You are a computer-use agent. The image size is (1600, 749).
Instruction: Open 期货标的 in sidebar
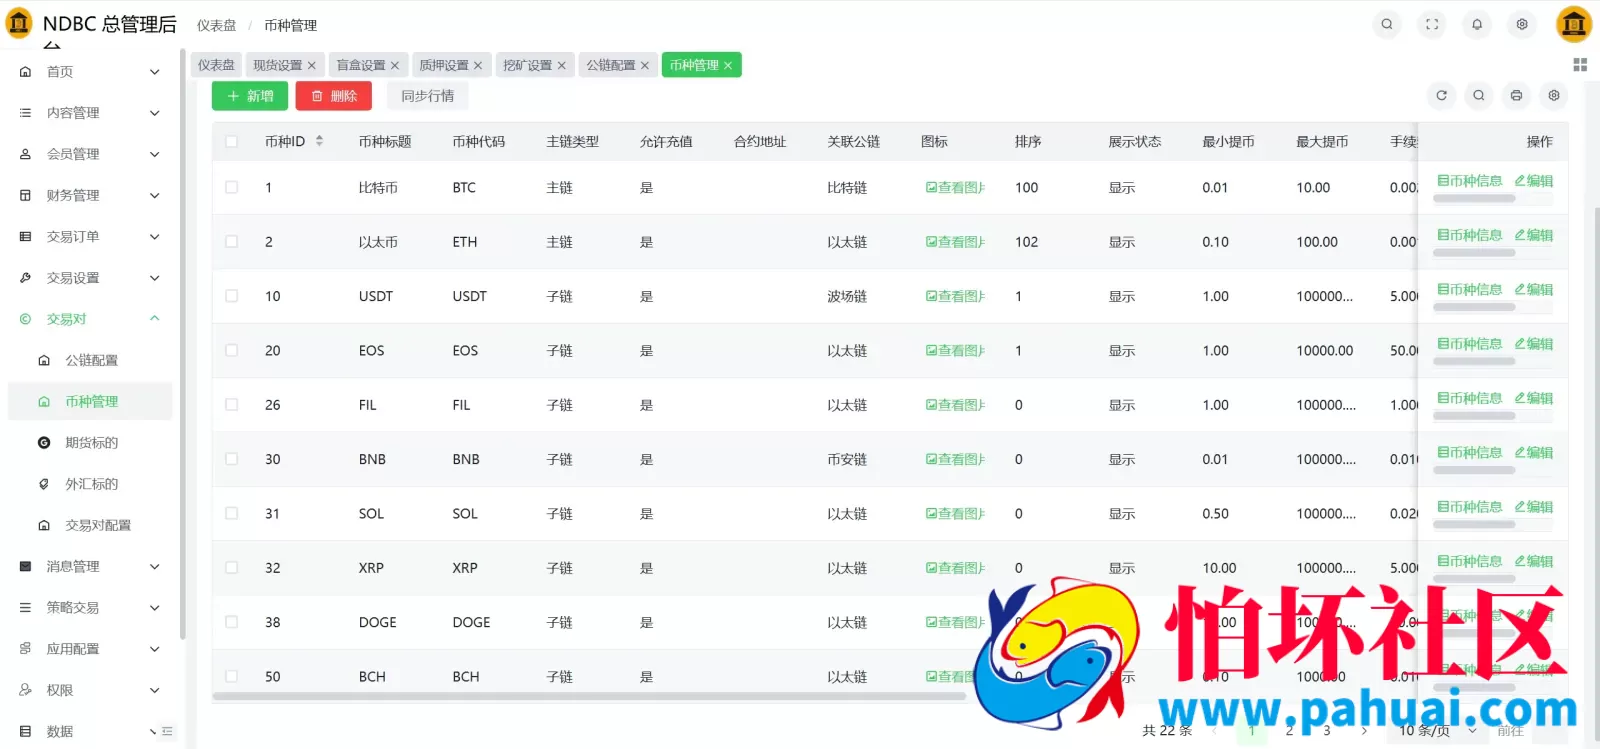(90, 443)
